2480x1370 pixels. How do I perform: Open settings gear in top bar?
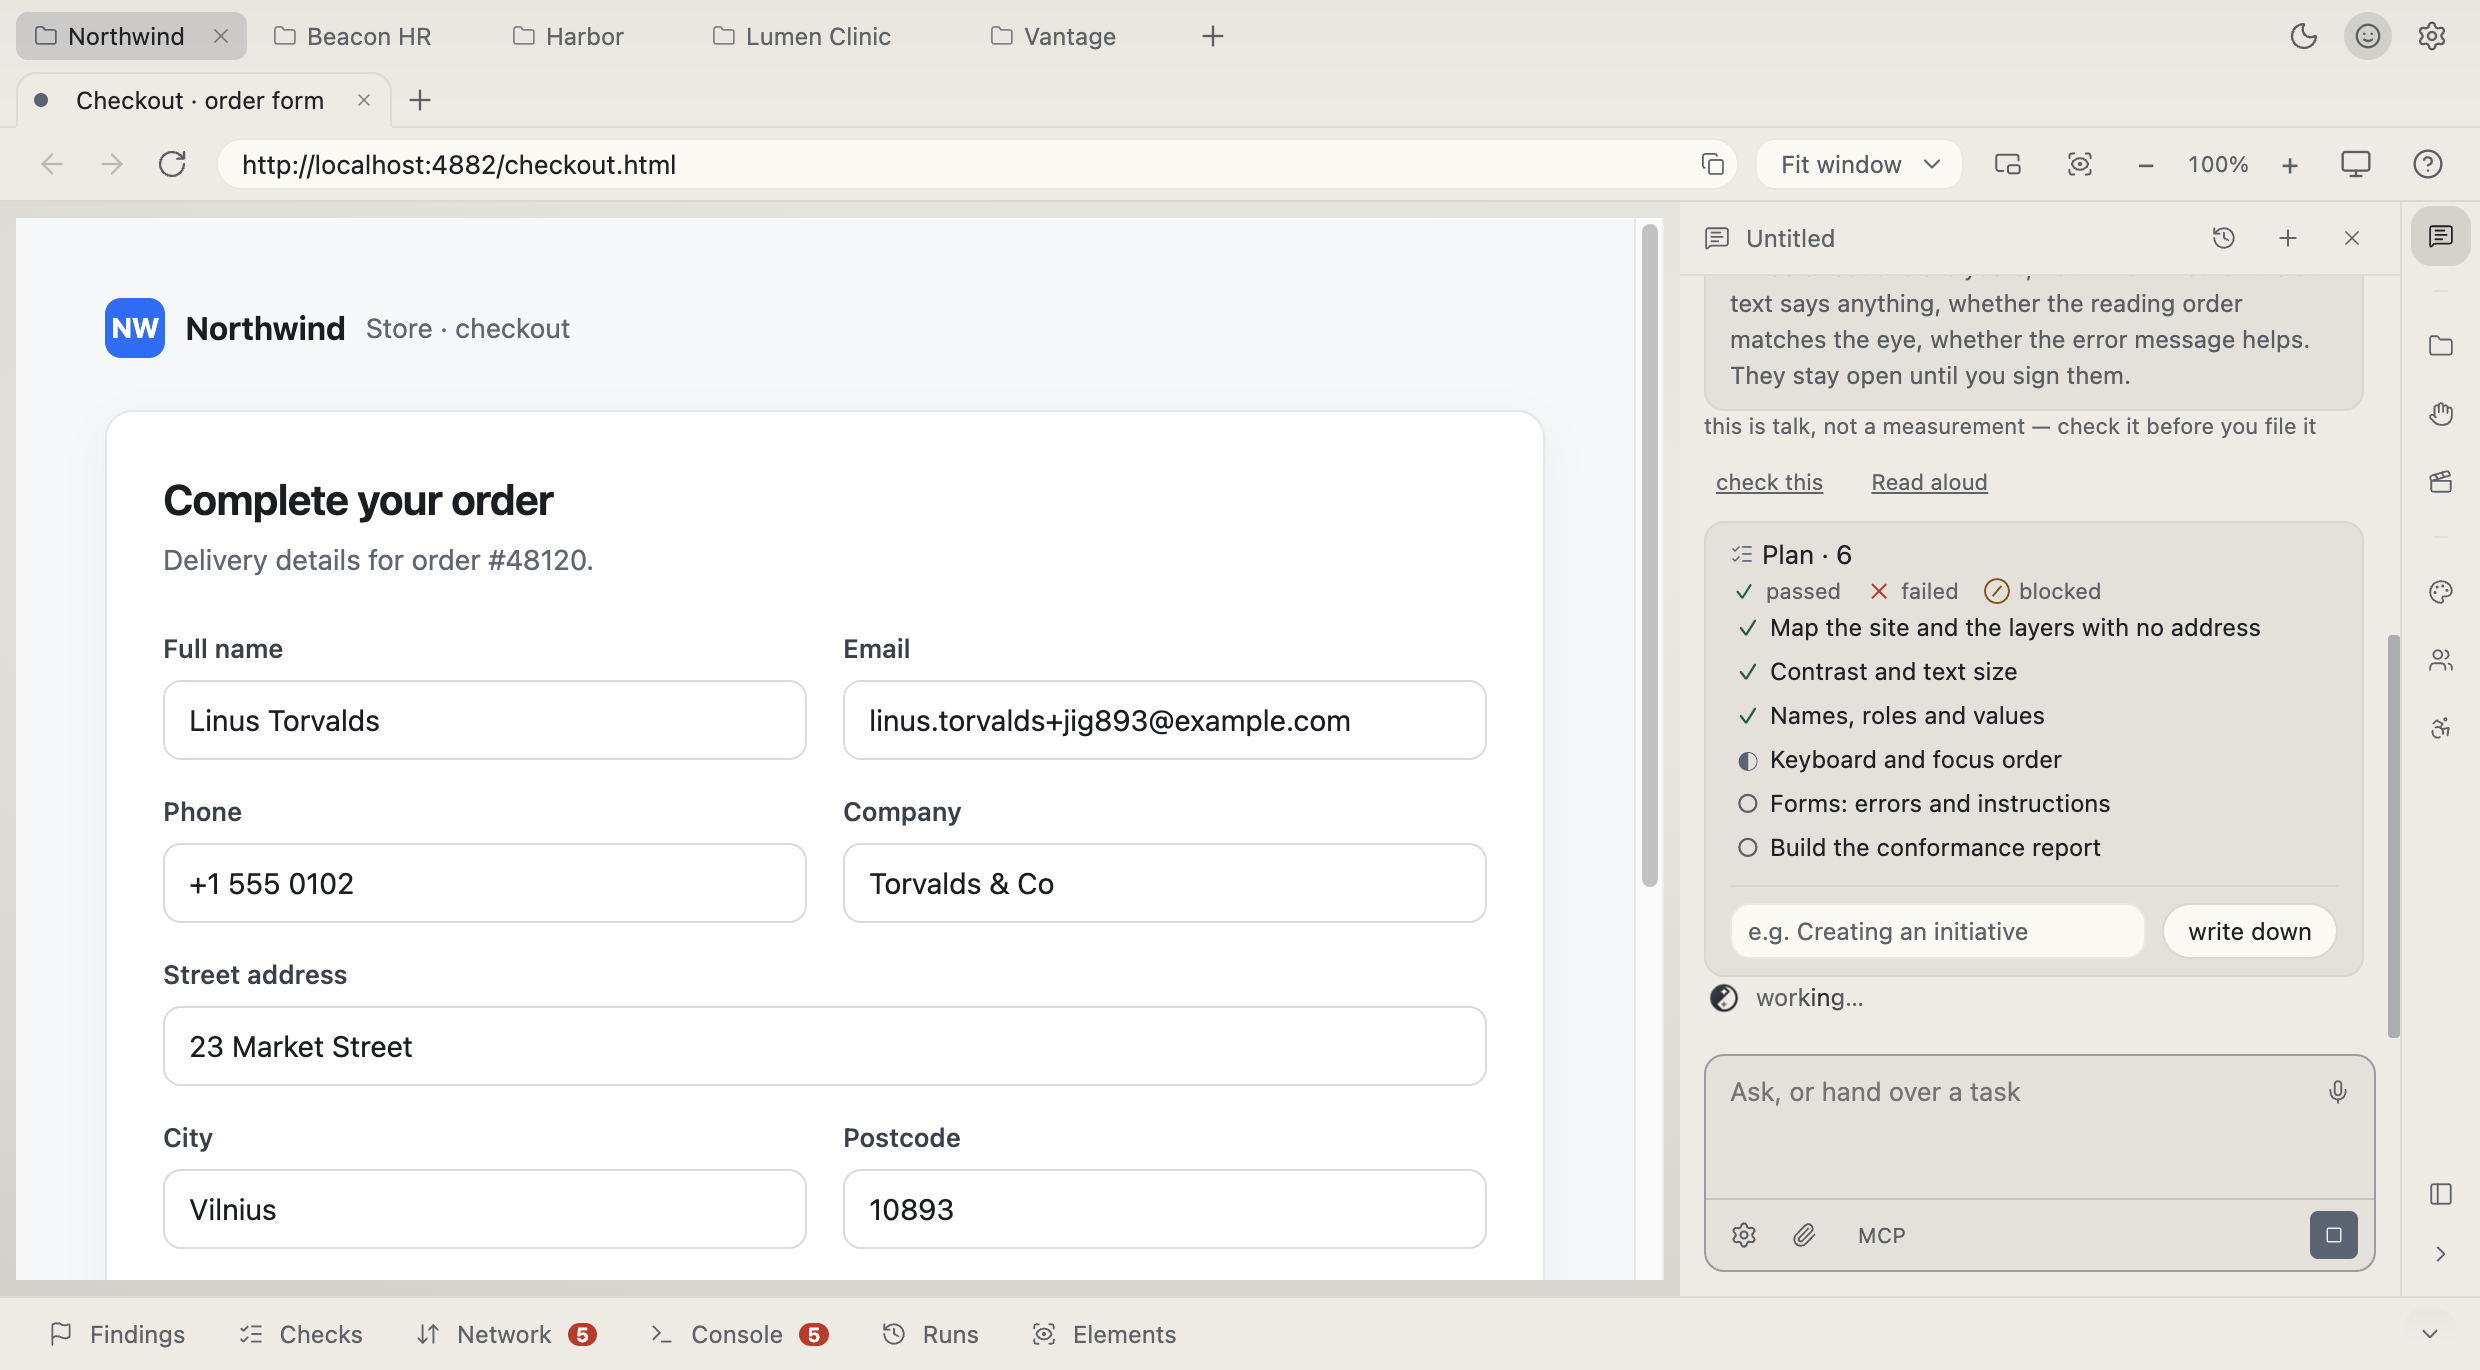[2431, 36]
